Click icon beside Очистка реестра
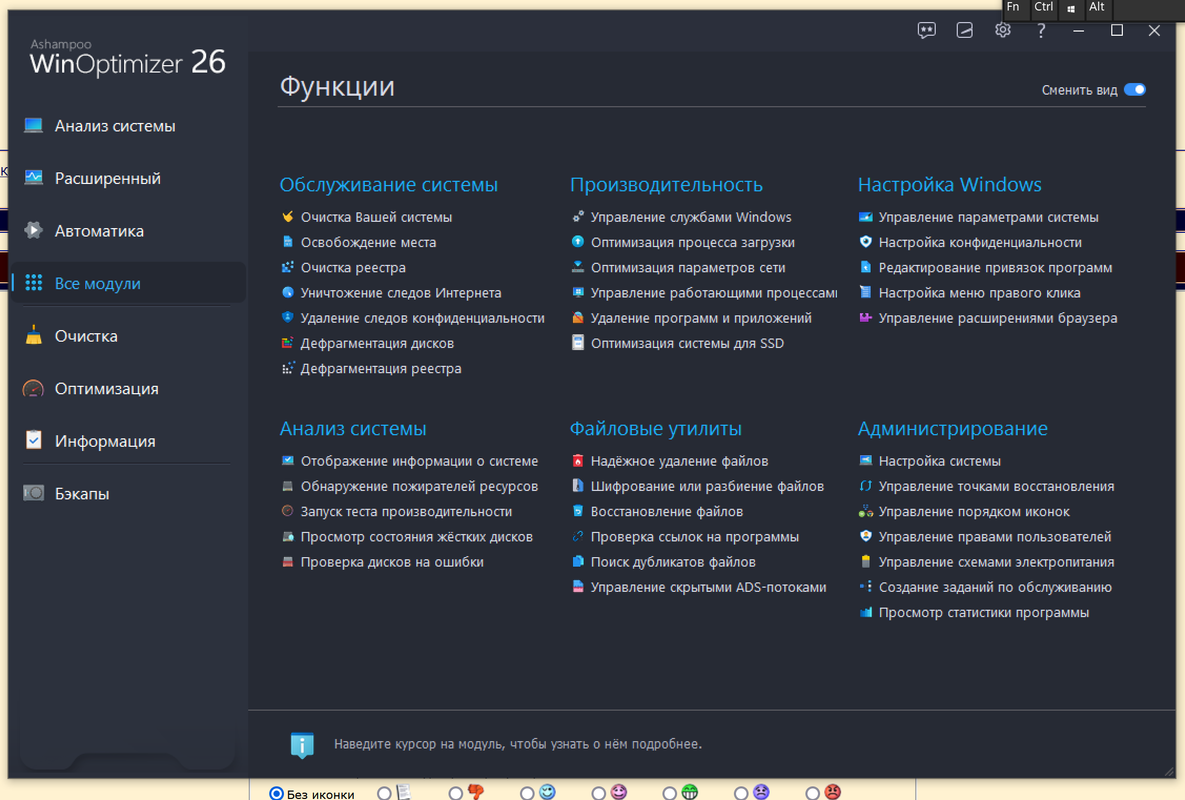The height and width of the screenshot is (800, 1185). tap(287, 267)
